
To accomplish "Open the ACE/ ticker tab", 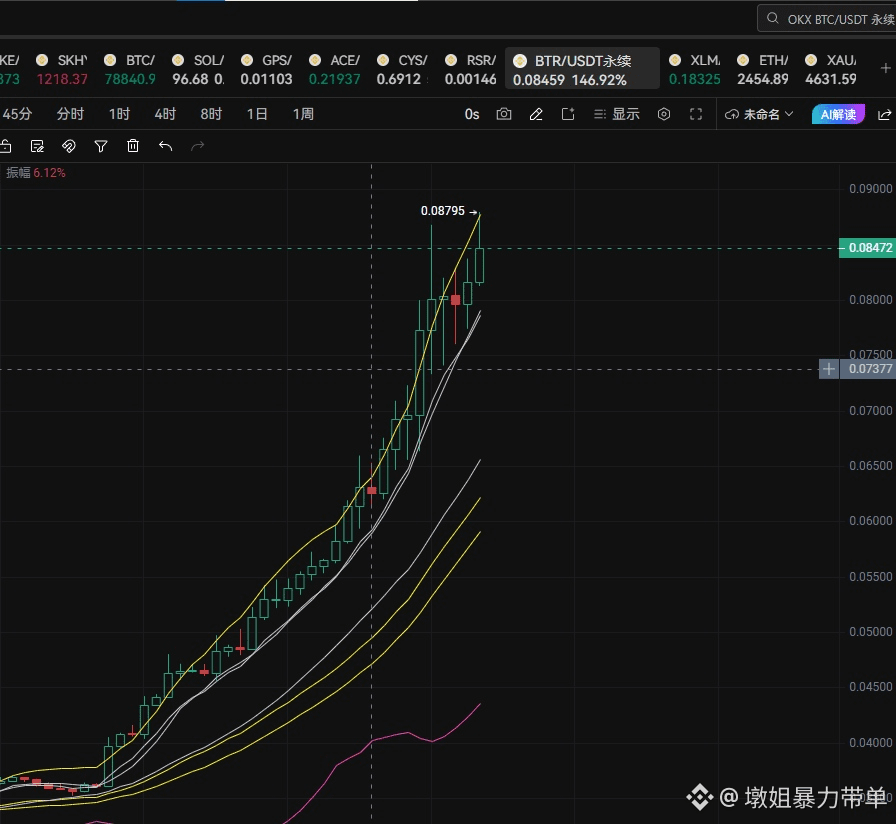I will coord(335,69).
